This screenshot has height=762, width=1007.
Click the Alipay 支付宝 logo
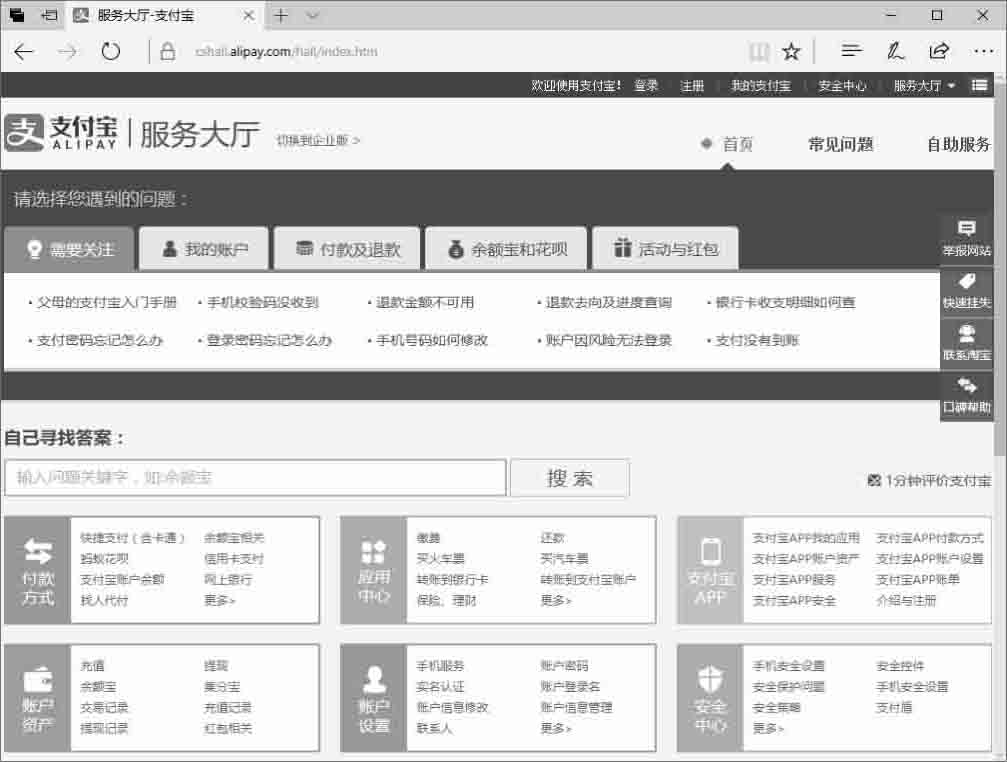pos(61,133)
